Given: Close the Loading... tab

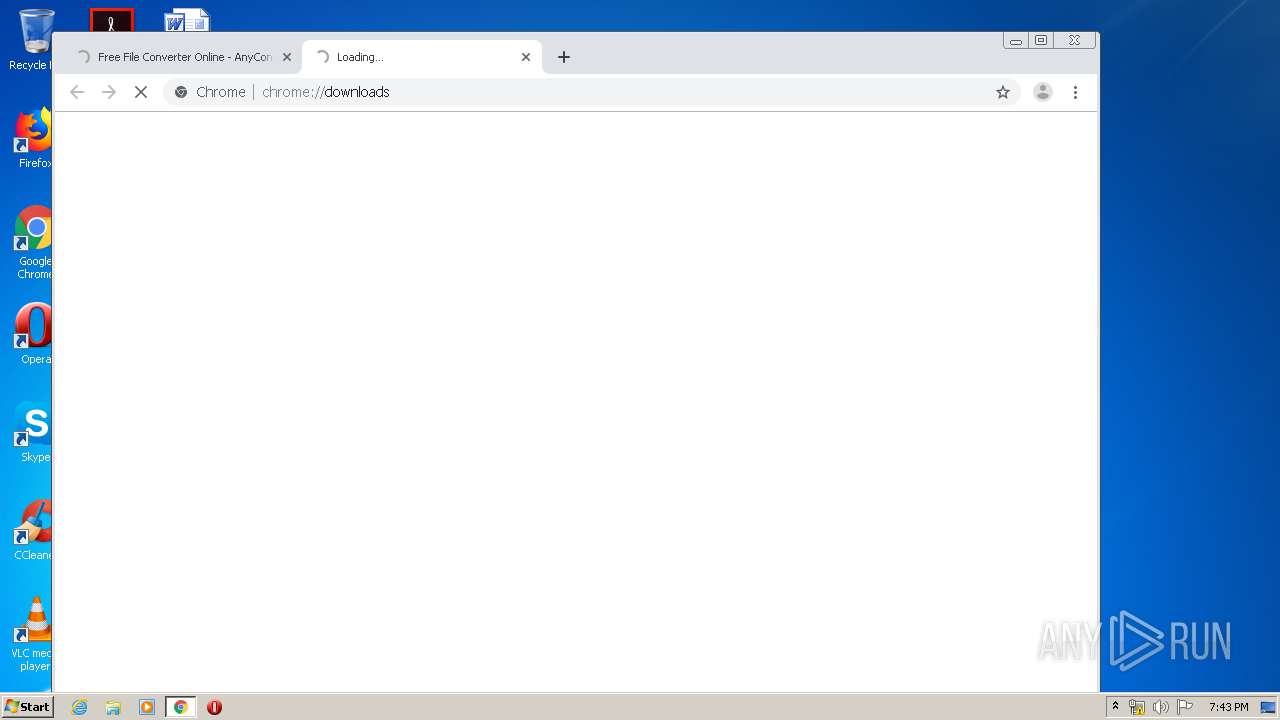Looking at the screenshot, I should click(526, 57).
